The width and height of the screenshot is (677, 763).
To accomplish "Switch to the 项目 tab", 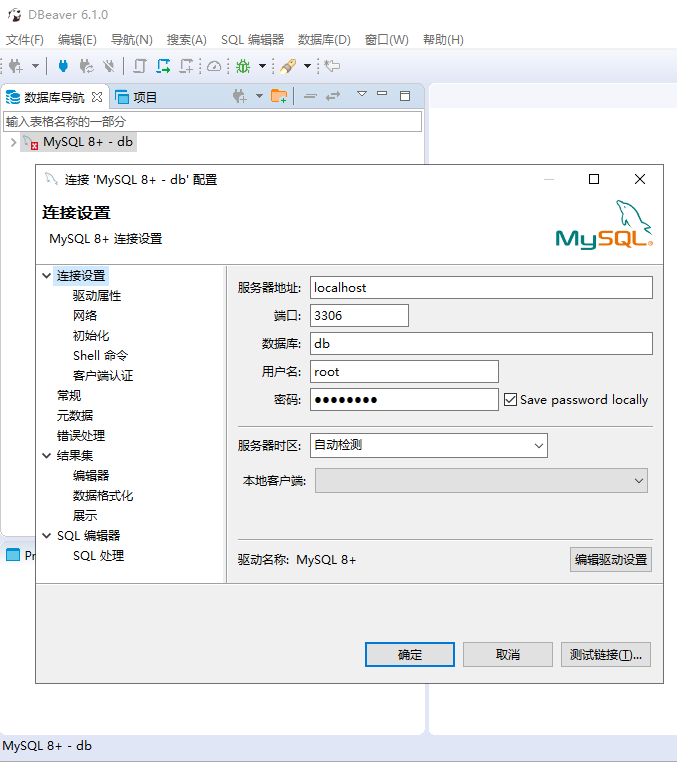I will point(137,97).
